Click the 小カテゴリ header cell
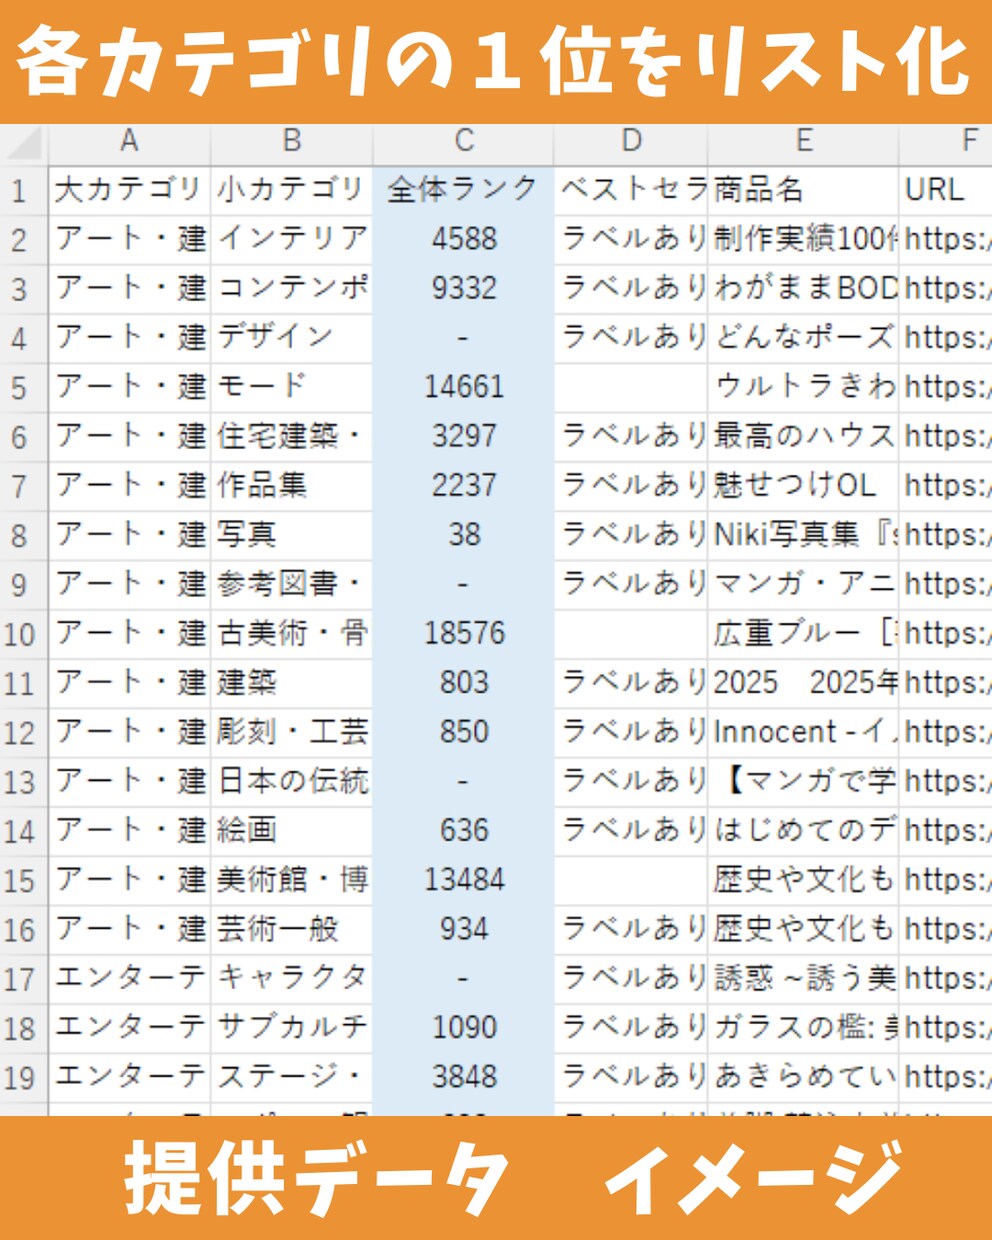Screen dimensions: 992x1240 click(x=291, y=190)
